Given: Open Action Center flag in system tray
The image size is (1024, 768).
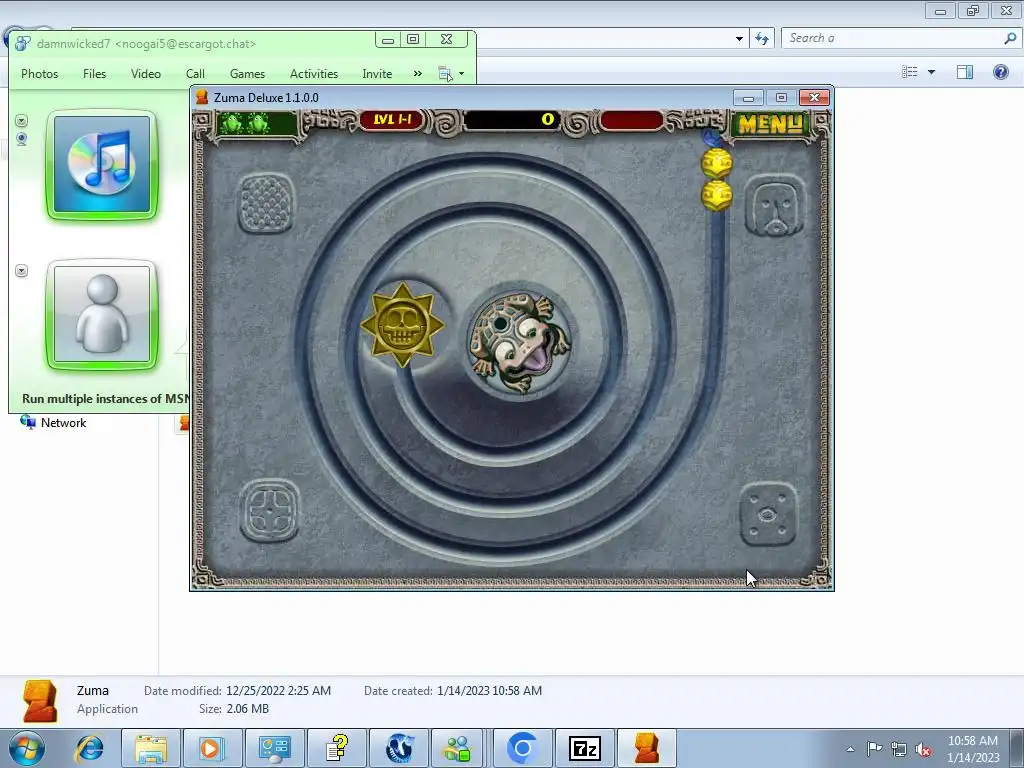Looking at the screenshot, I should pyautogui.click(x=874, y=748).
